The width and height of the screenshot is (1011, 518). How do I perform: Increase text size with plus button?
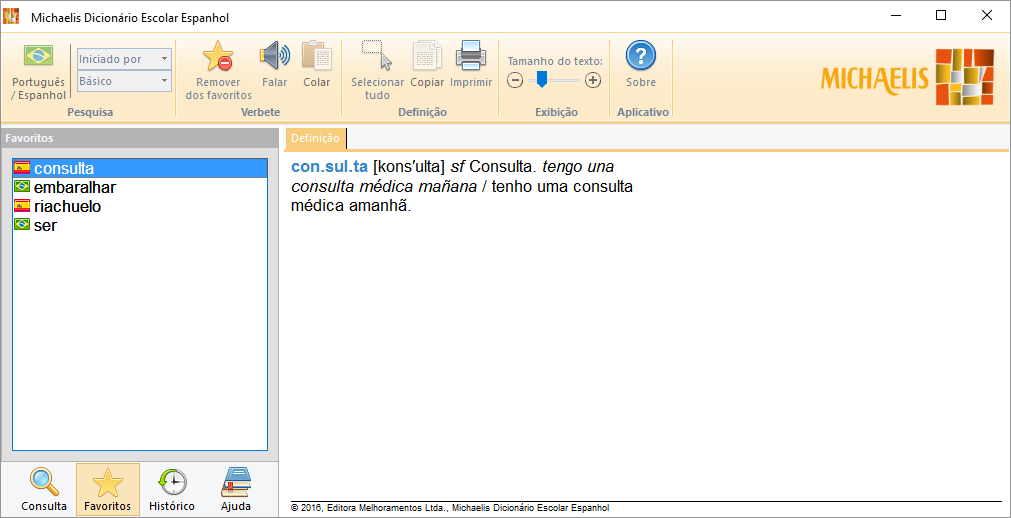(x=593, y=81)
